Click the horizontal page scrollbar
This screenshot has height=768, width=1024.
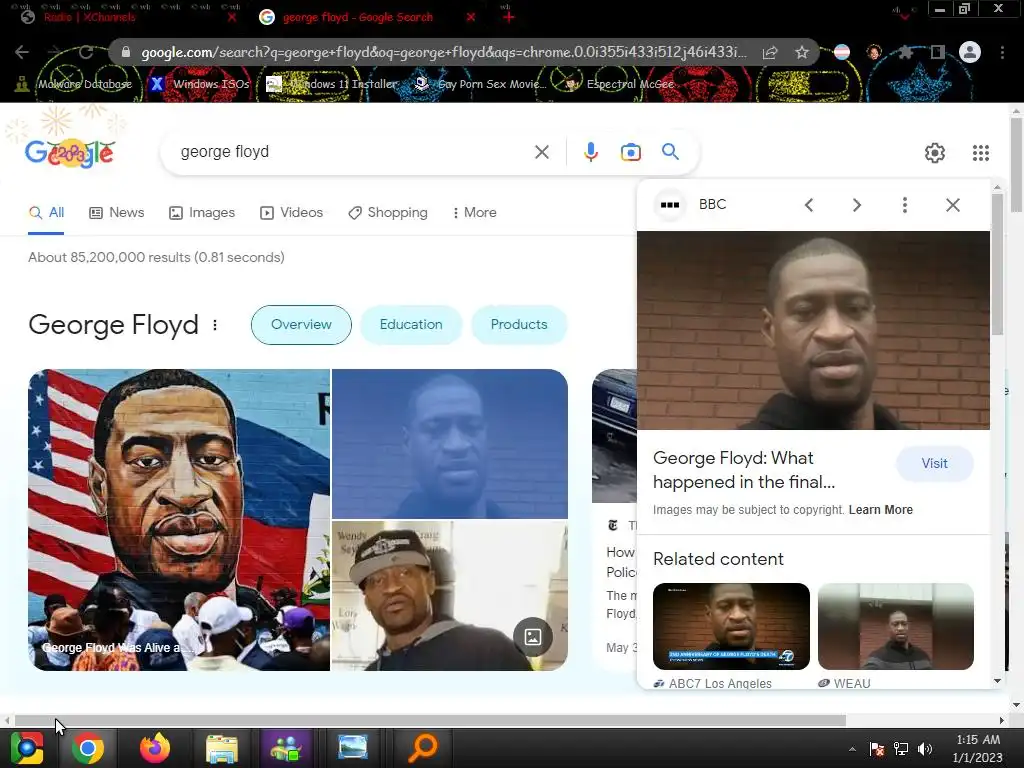tap(430, 720)
